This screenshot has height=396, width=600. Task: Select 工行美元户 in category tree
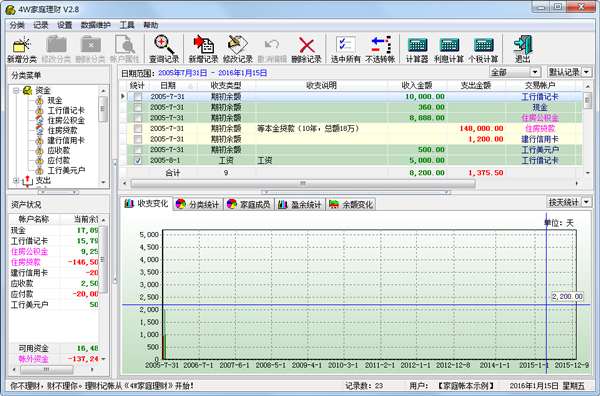[x=66, y=170]
